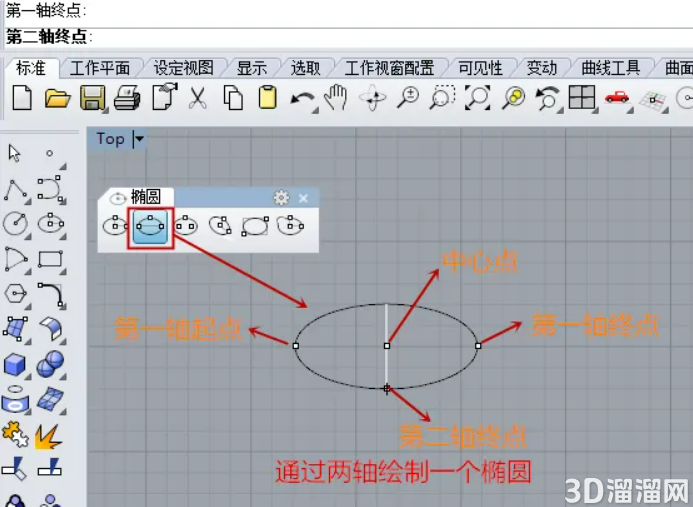Select the Polygon tool
Screen dimensions: 693x507
(x=15, y=294)
